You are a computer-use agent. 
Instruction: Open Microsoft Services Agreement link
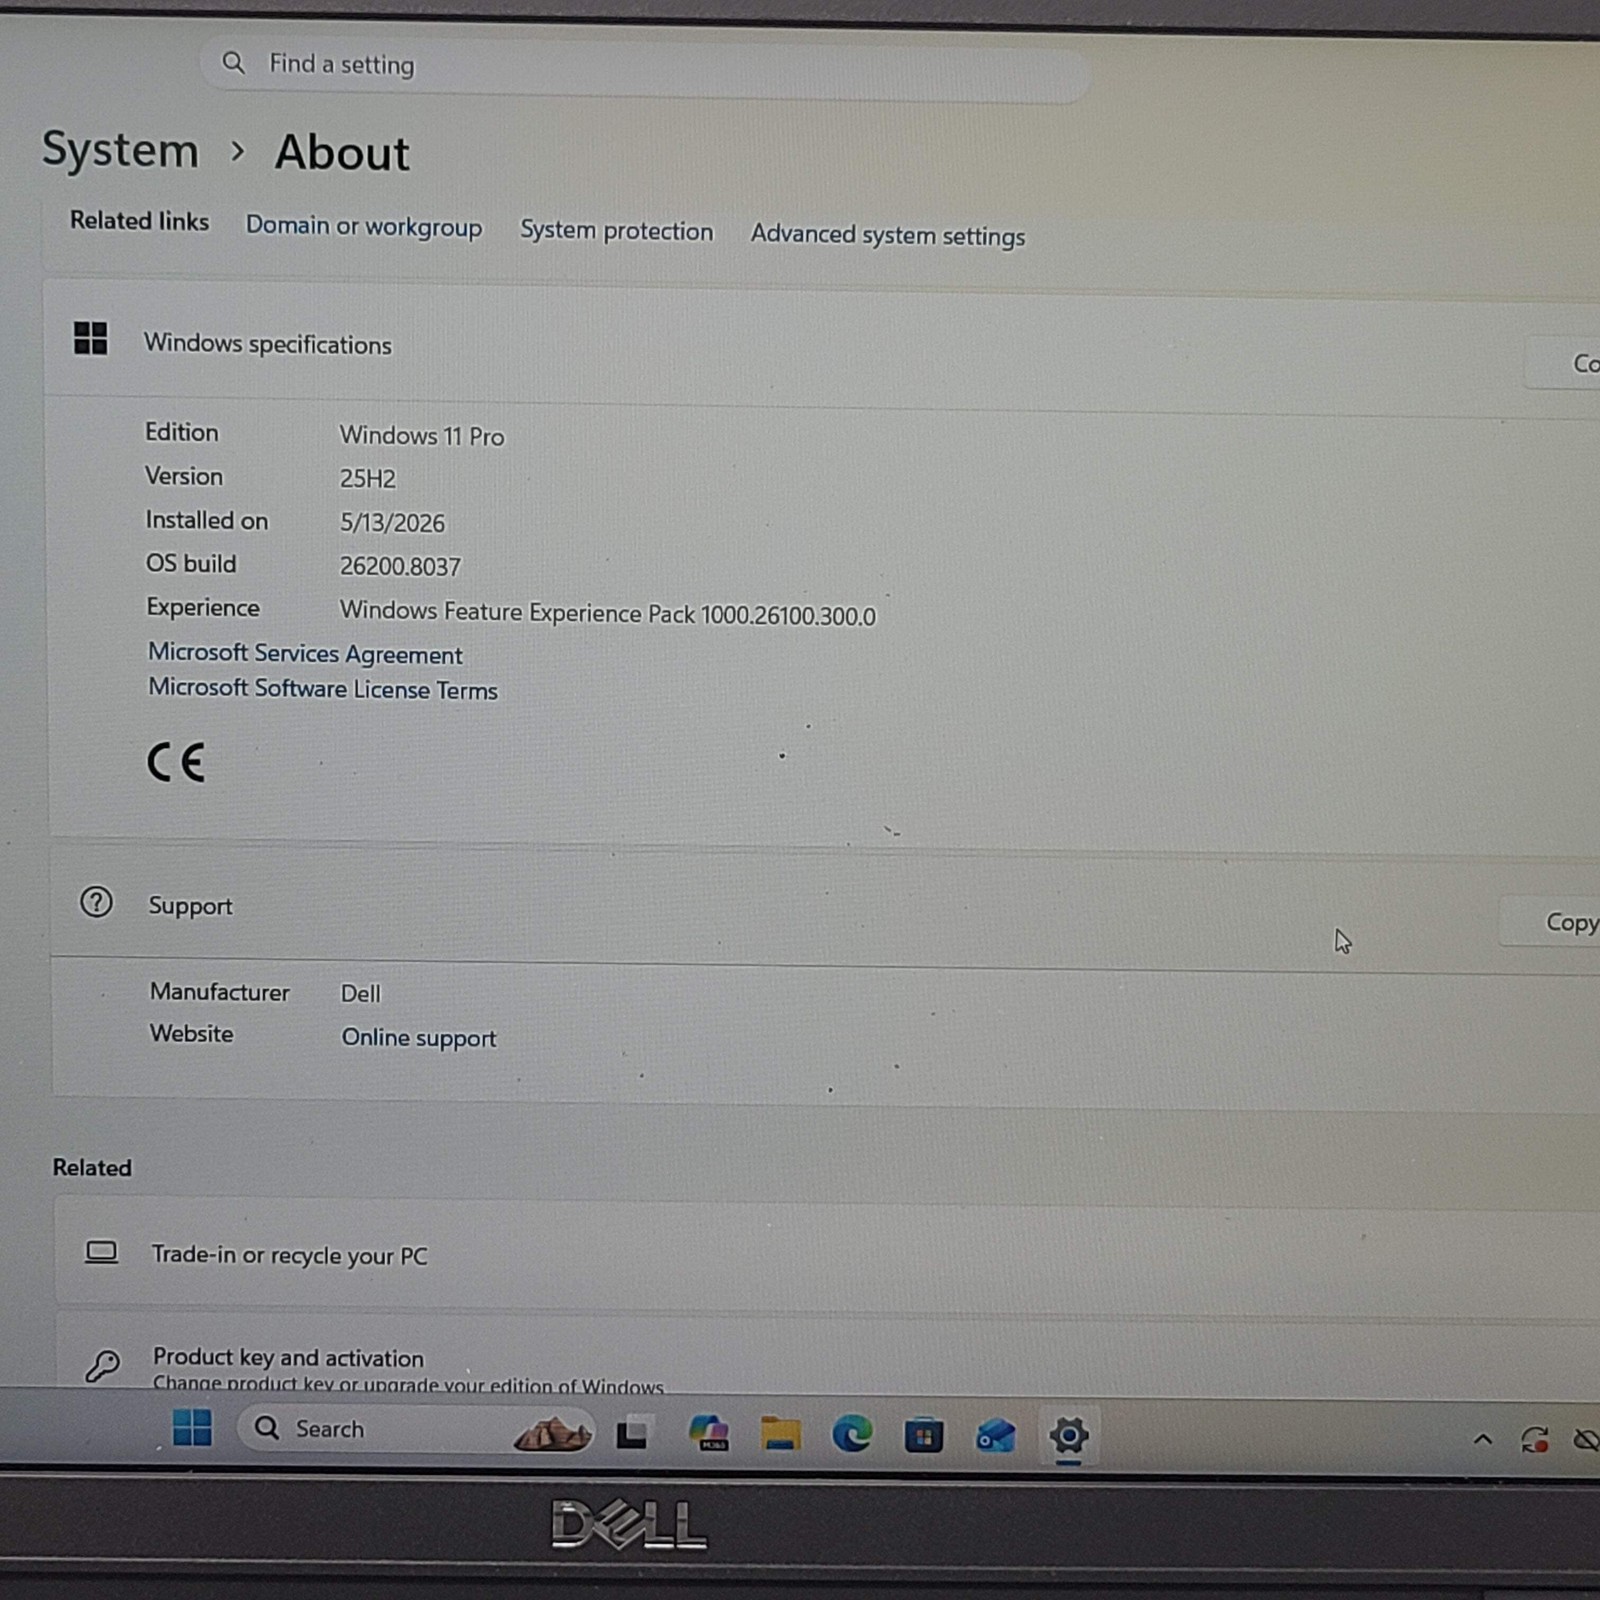[x=305, y=654]
